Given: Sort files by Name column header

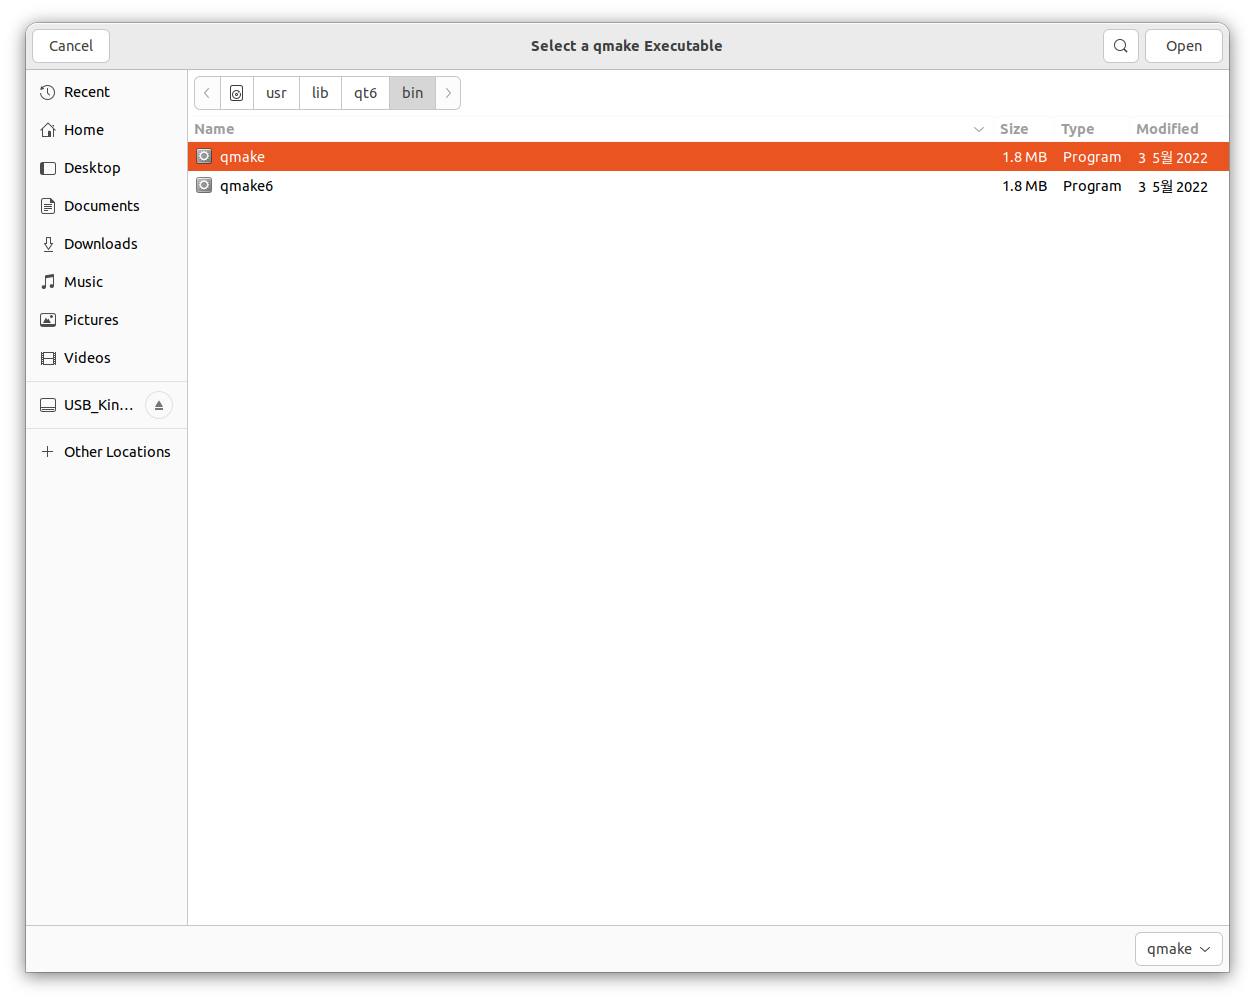Looking at the screenshot, I should pos(590,129).
